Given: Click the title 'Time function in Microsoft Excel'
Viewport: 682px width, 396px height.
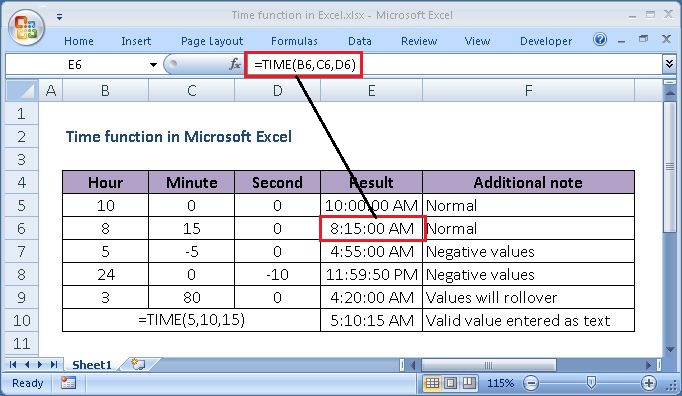Looking at the screenshot, I should coord(179,137).
